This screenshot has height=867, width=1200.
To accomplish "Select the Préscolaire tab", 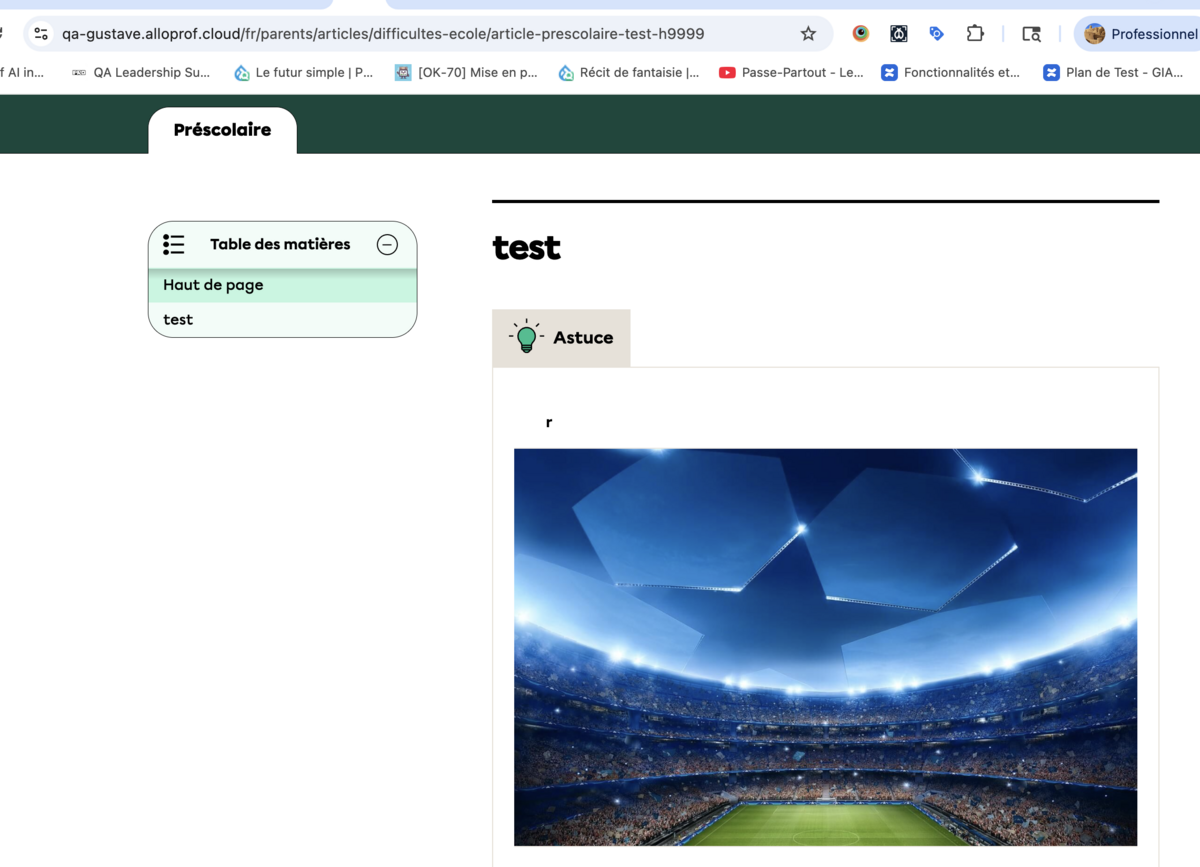I will coord(222,130).
